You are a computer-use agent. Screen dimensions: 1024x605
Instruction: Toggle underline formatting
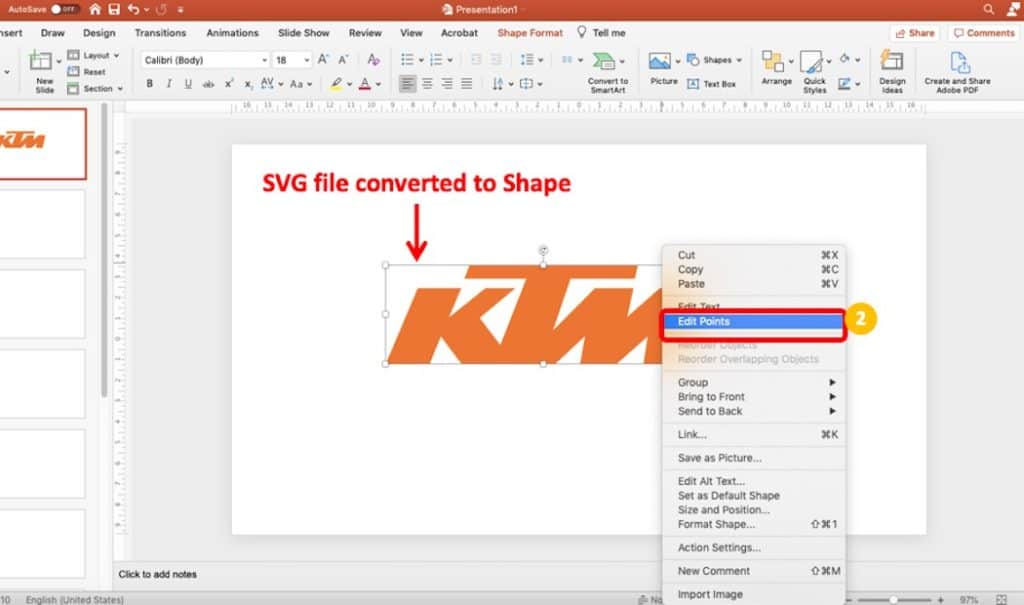coord(188,84)
